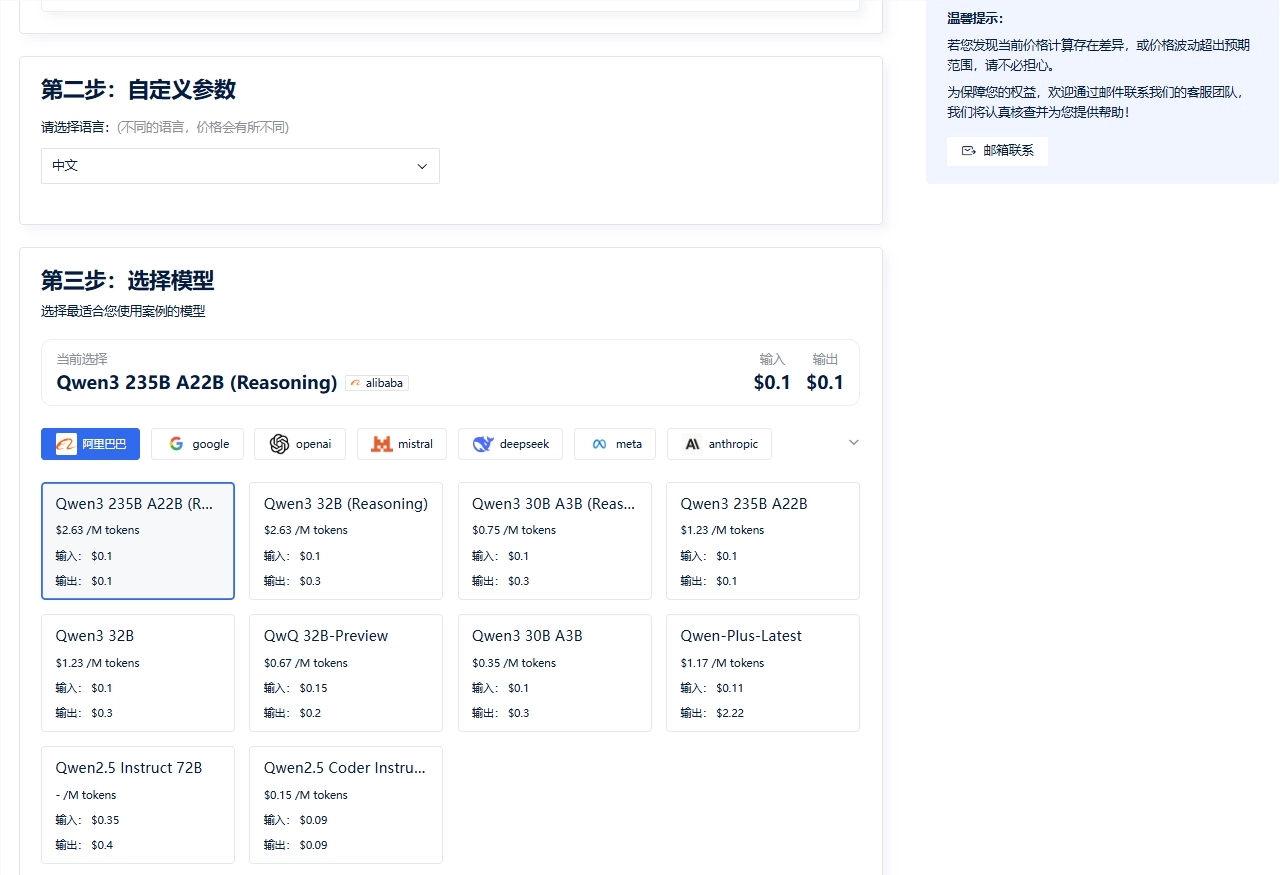1280x875 pixels.
Task: Select the Qwen3 30B A3B (Reas... model card
Action: 555,541
